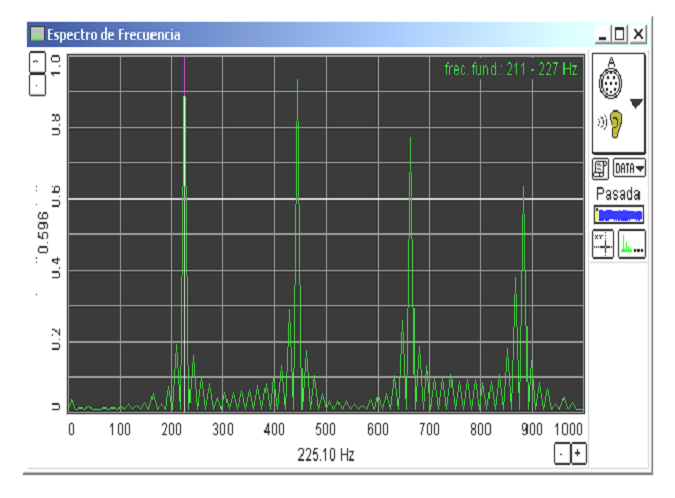Click the sensor connector input icon

click(610, 78)
